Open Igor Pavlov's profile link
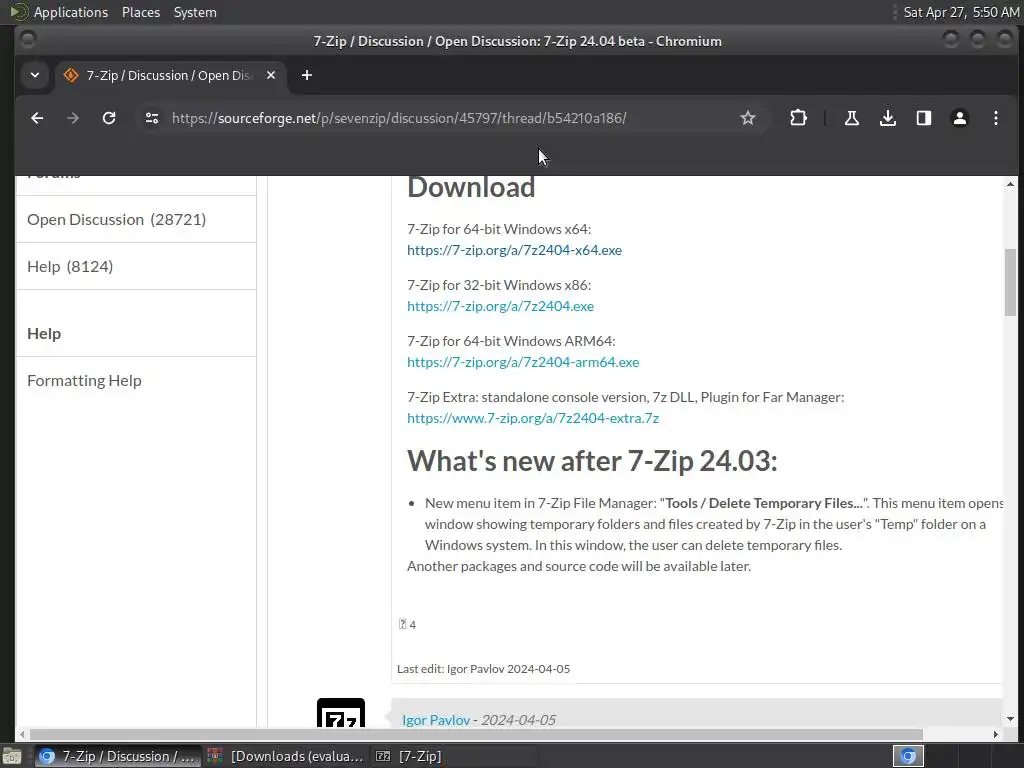The height and width of the screenshot is (768, 1024). 436,720
